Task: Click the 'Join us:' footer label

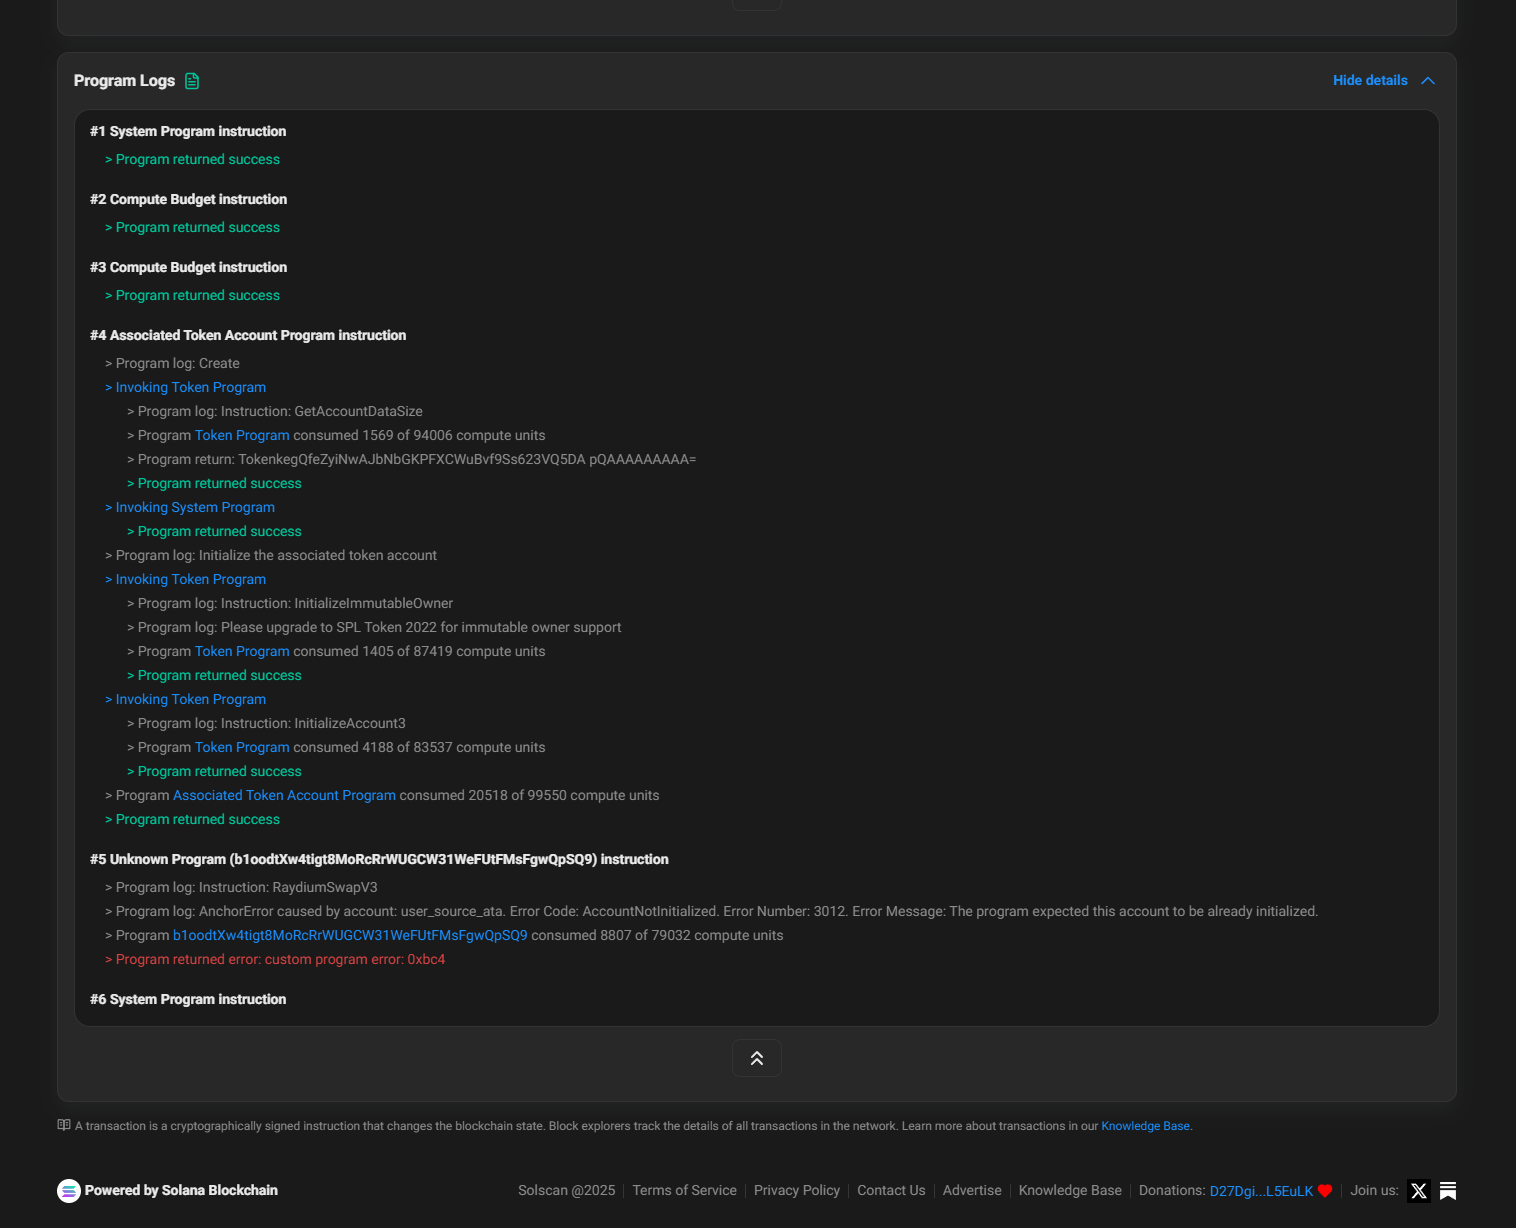Action: click(x=1374, y=1191)
